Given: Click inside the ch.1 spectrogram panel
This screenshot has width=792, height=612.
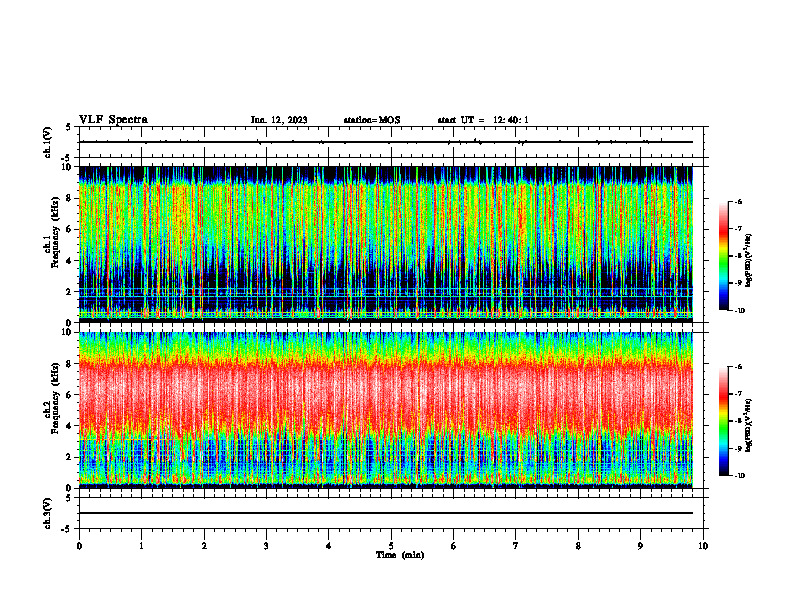Looking at the screenshot, I should pyautogui.click(x=386, y=244).
